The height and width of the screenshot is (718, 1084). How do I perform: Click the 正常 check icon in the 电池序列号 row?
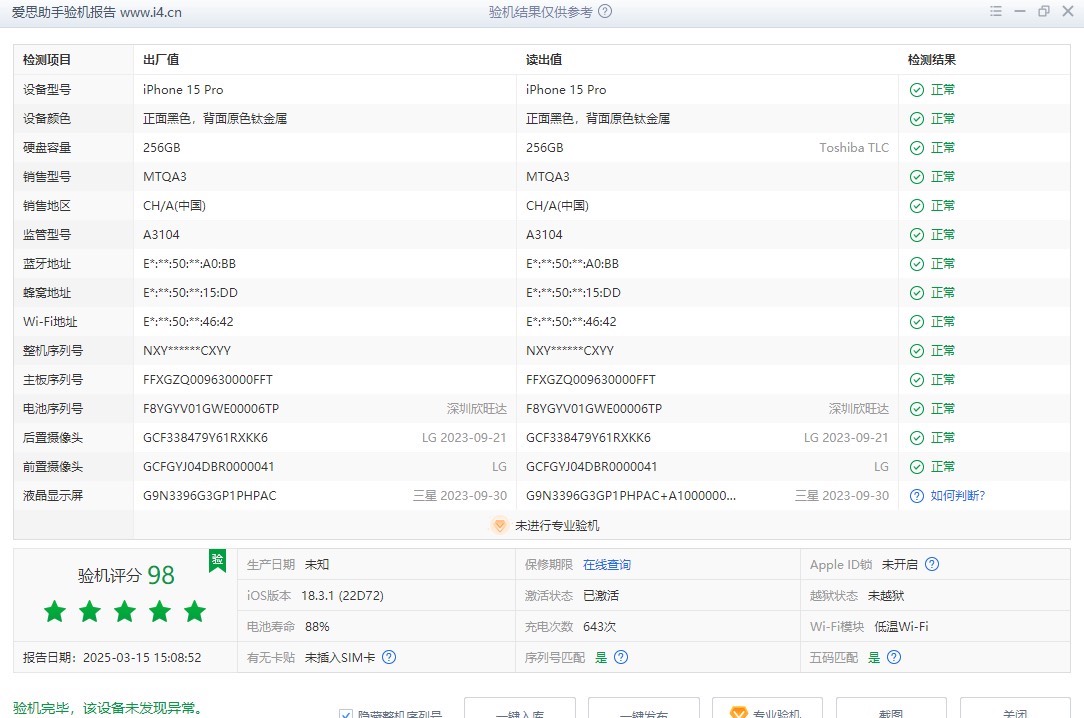[917, 409]
